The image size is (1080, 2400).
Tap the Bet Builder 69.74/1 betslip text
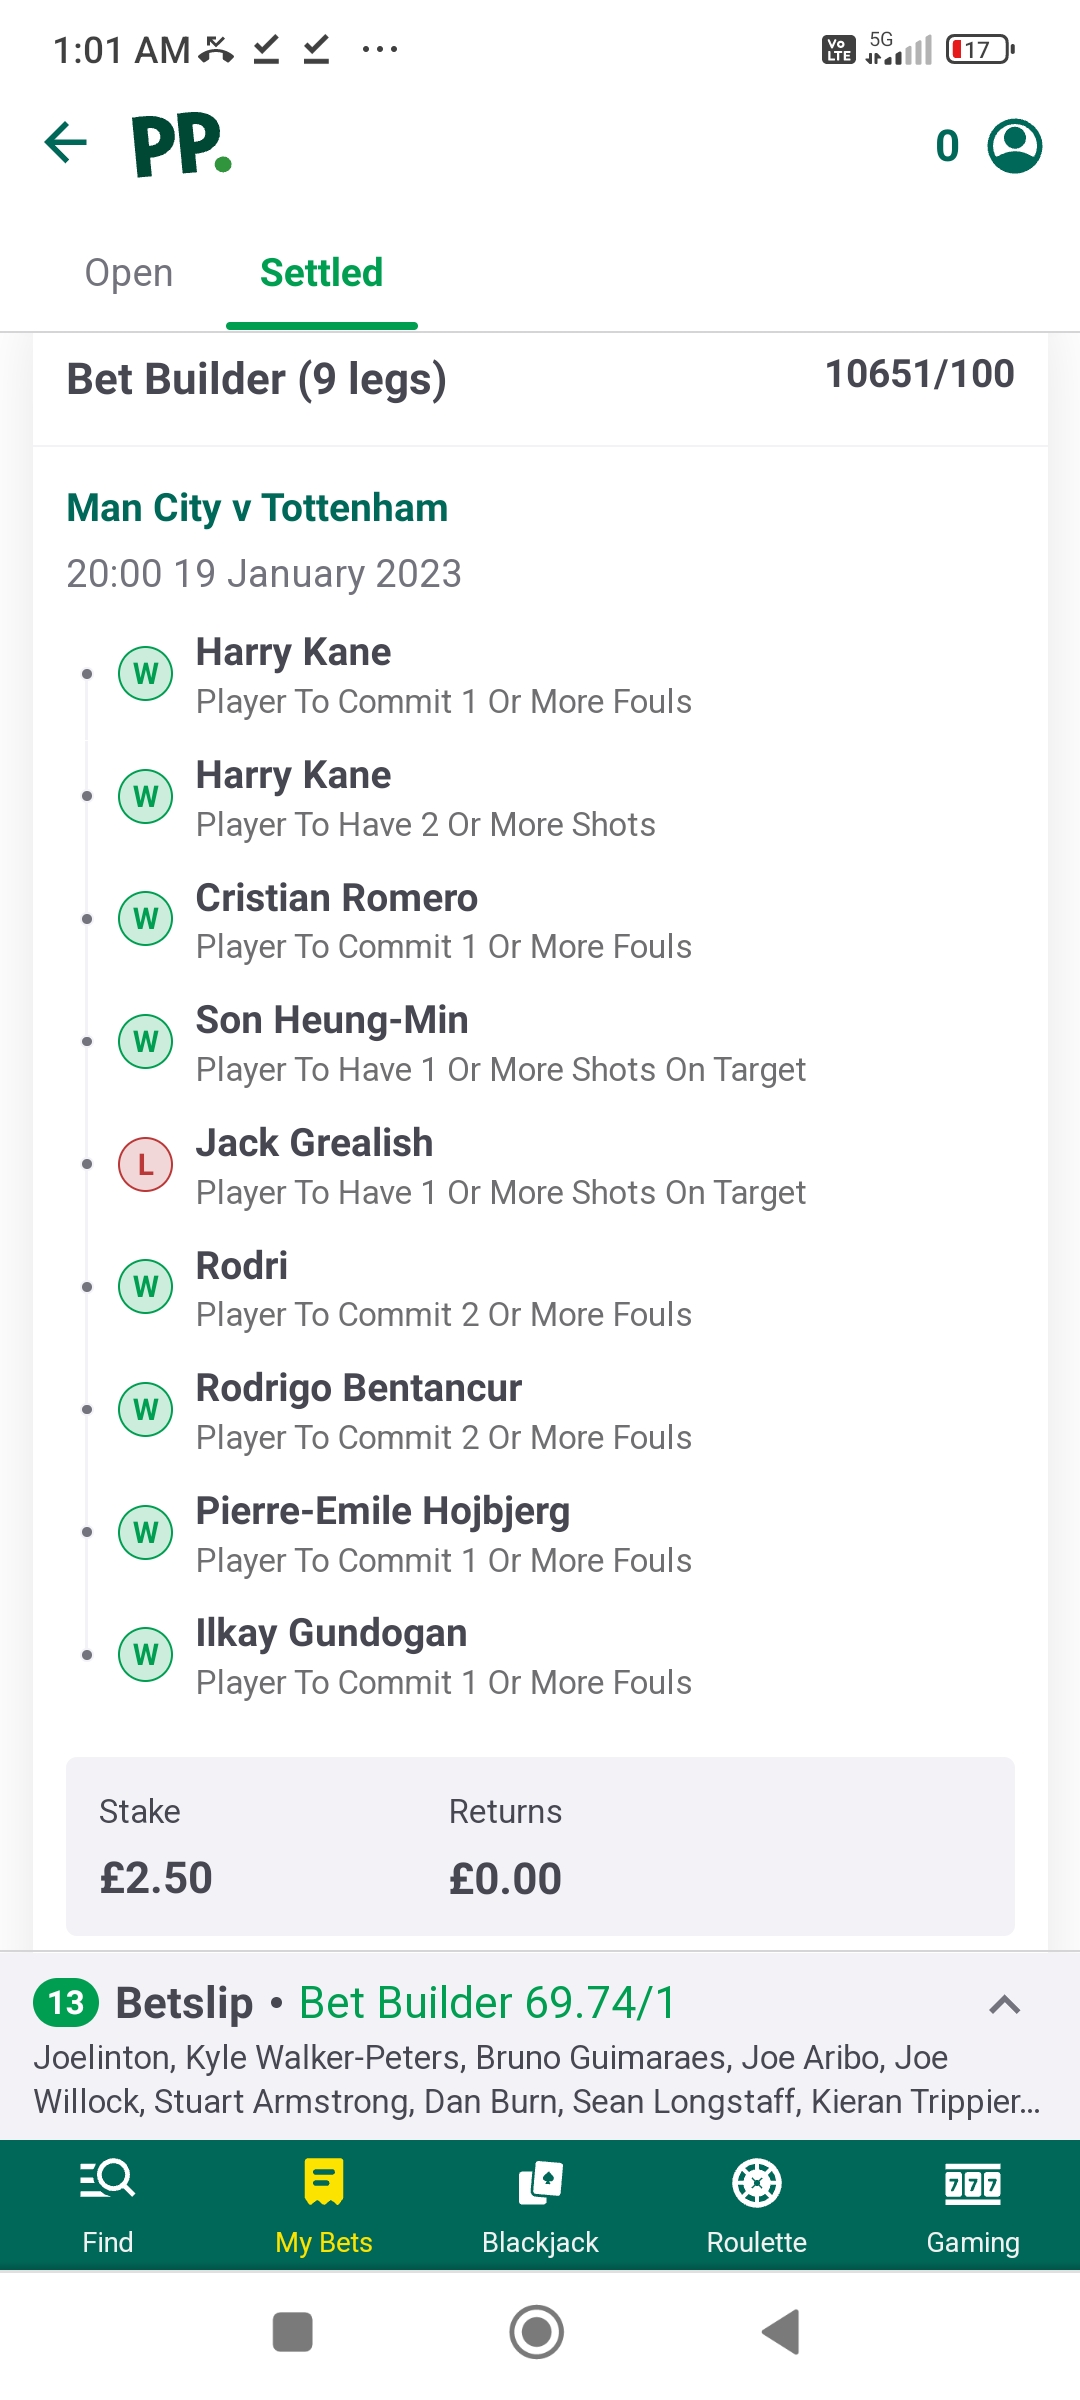(x=488, y=2003)
